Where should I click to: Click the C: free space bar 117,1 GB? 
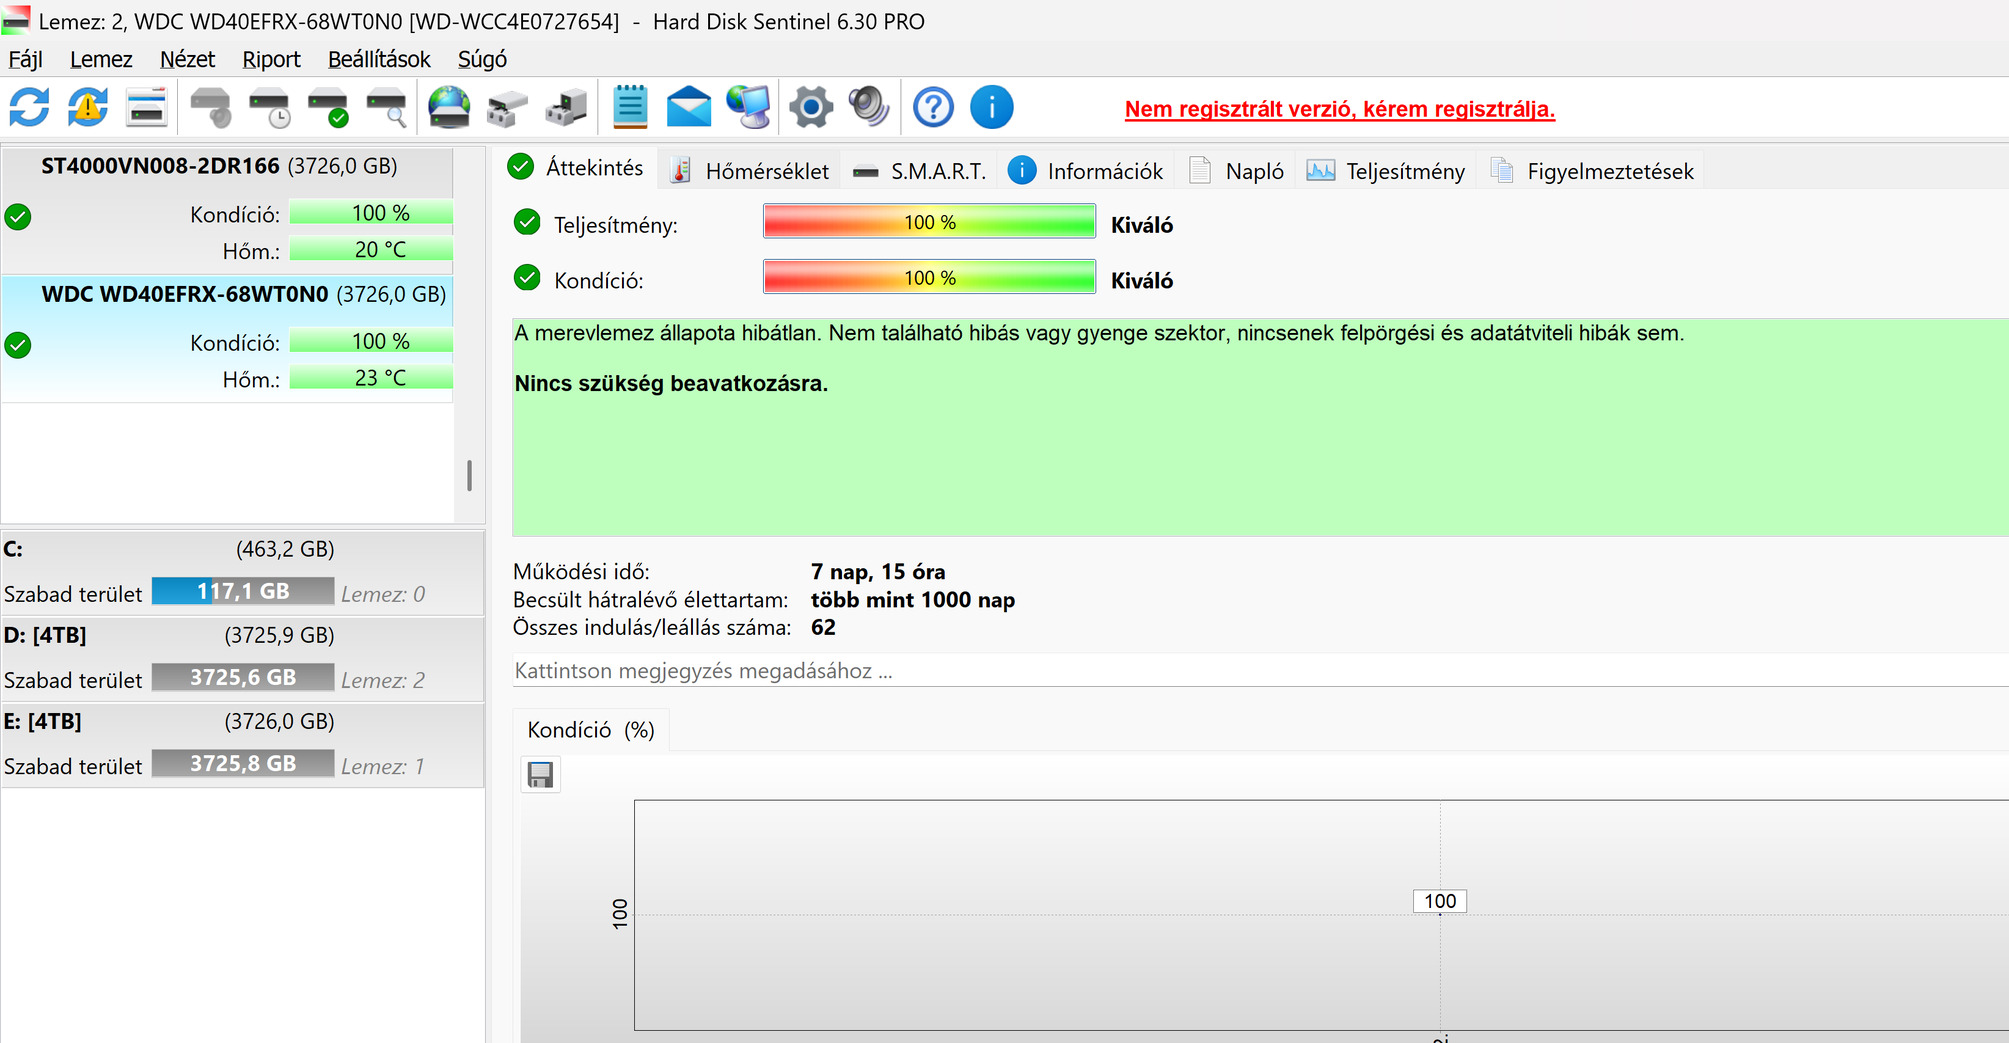[243, 592]
